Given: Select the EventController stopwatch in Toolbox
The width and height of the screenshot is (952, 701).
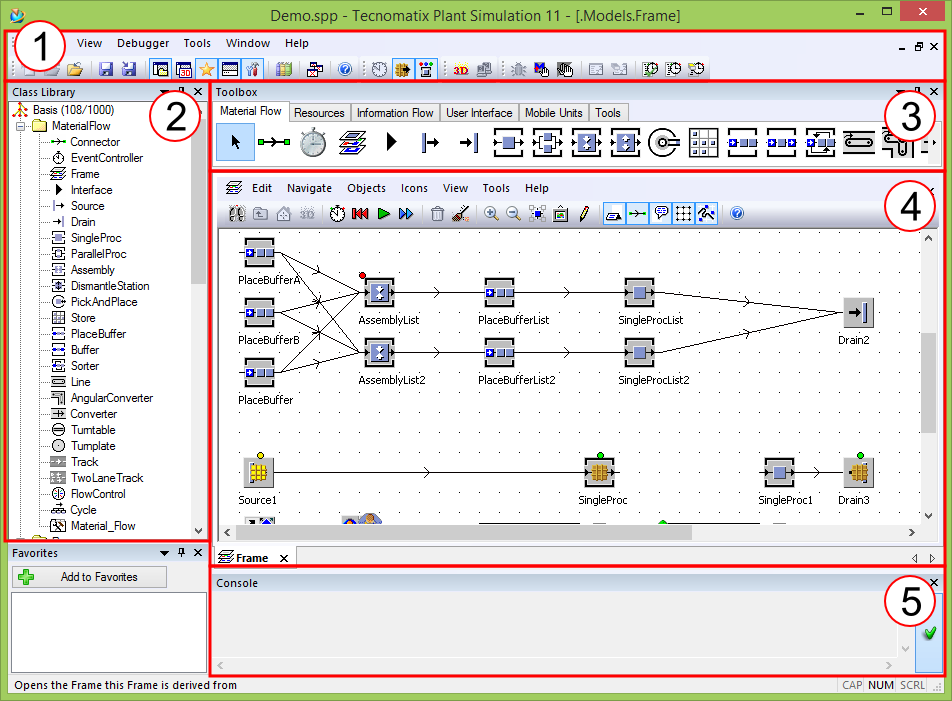Looking at the screenshot, I should coord(313,143).
